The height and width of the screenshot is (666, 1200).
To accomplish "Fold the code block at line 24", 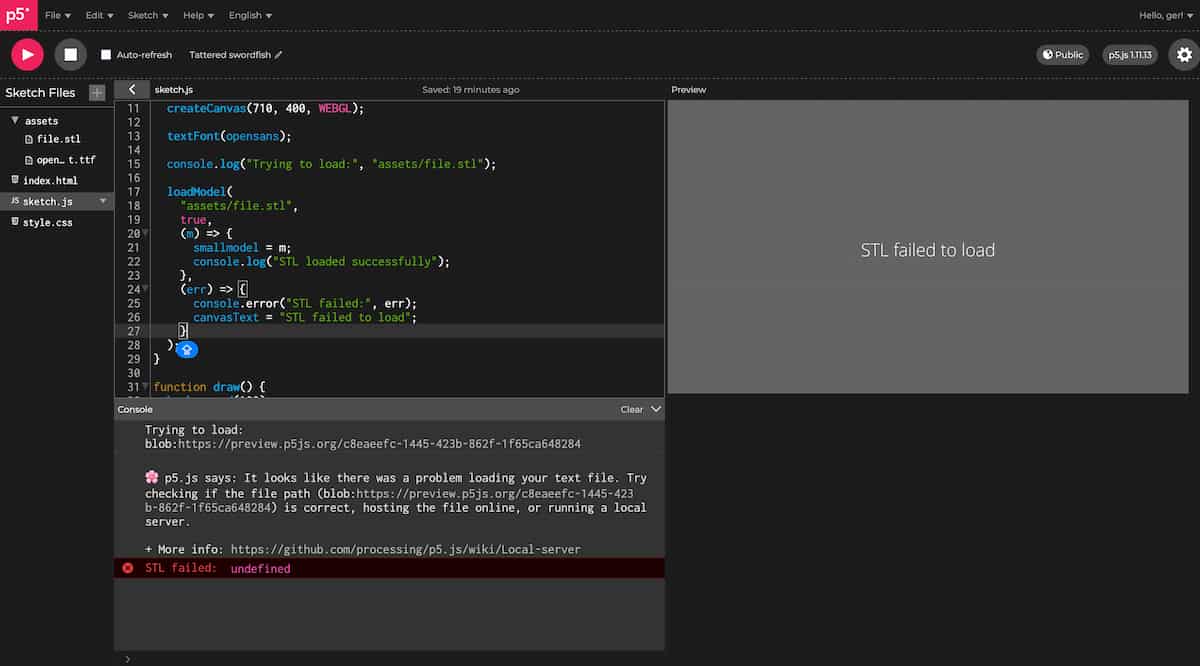I will pyautogui.click(x=146, y=290).
